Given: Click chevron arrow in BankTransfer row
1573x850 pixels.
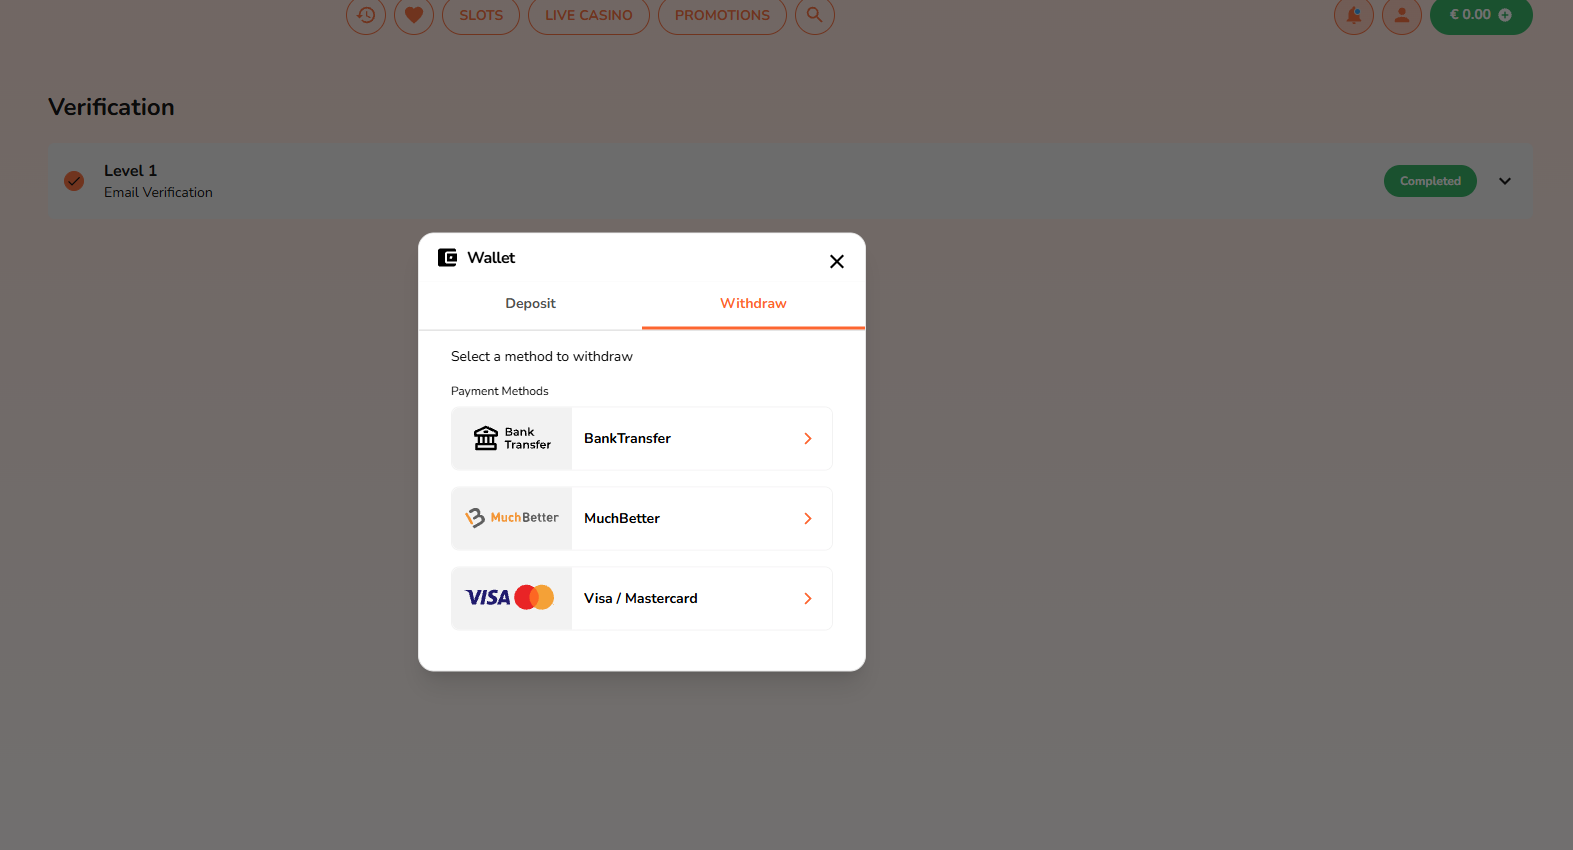Looking at the screenshot, I should [x=808, y=438].
